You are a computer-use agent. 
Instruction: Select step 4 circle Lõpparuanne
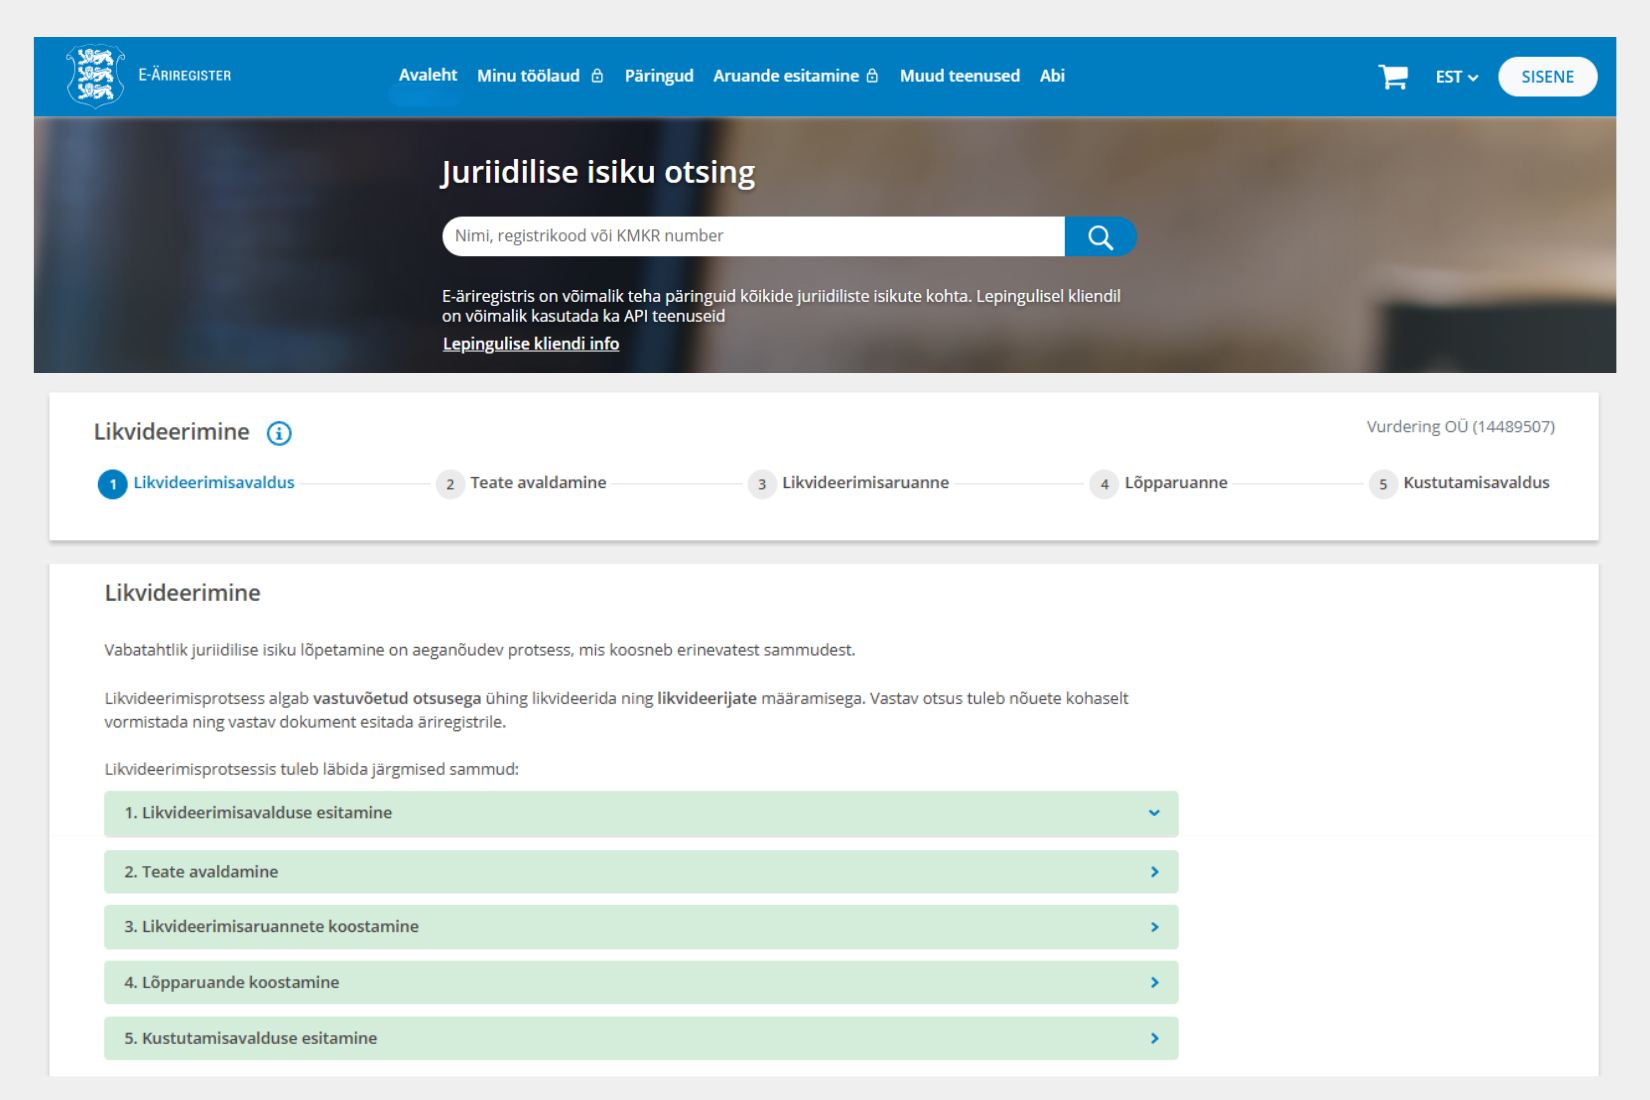(1104, 484)
